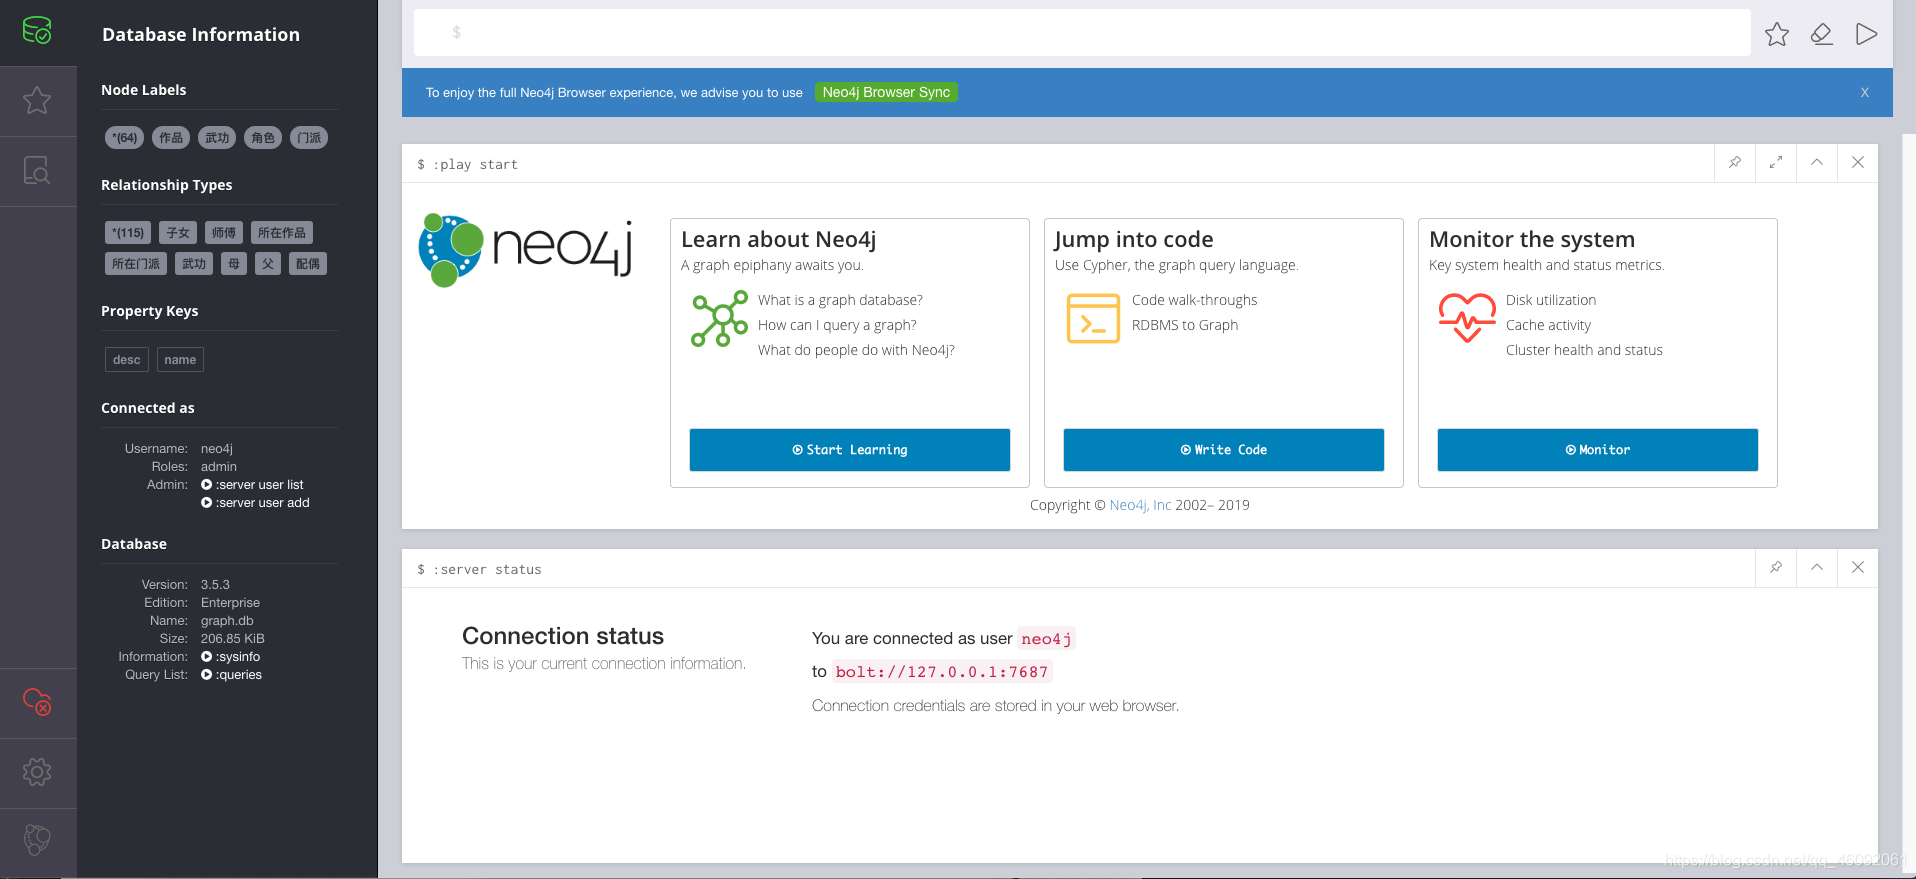Open the Documents search sidebar icon
The image size is (1916, 879).
(37, 170)
